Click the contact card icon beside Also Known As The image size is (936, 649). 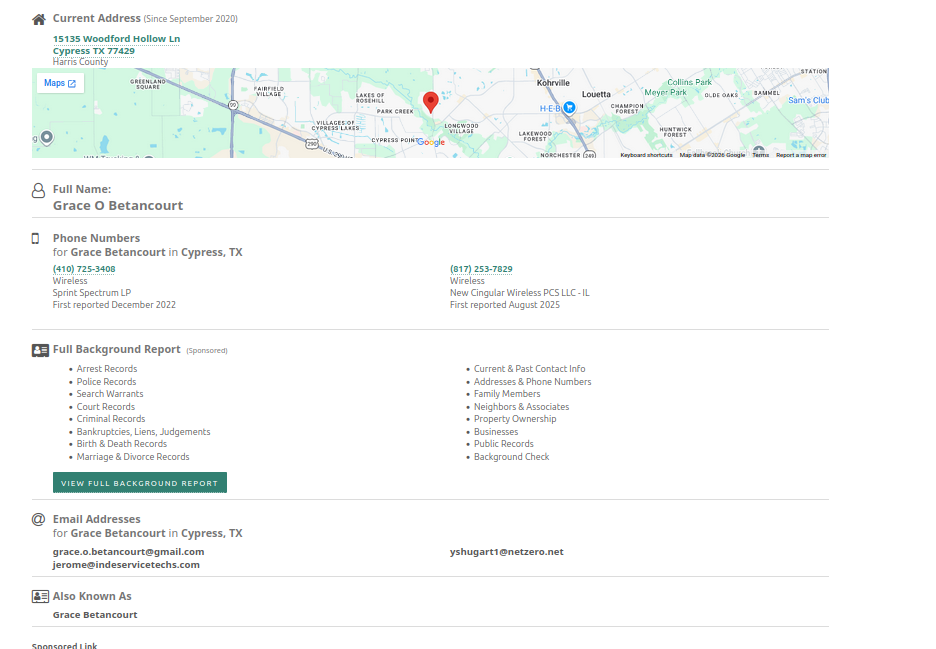pyautogui.click(x=40, y=596)
